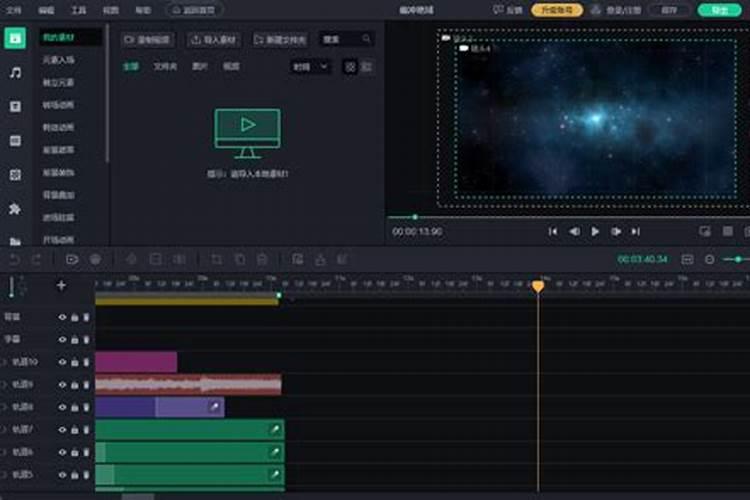Open the text T sidebar icon
Viewport: 750px width, 500px height.
coord(15,106)
